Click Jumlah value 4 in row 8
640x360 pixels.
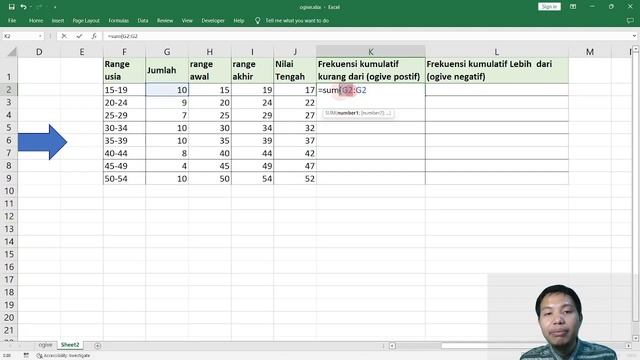pos(167,166)
